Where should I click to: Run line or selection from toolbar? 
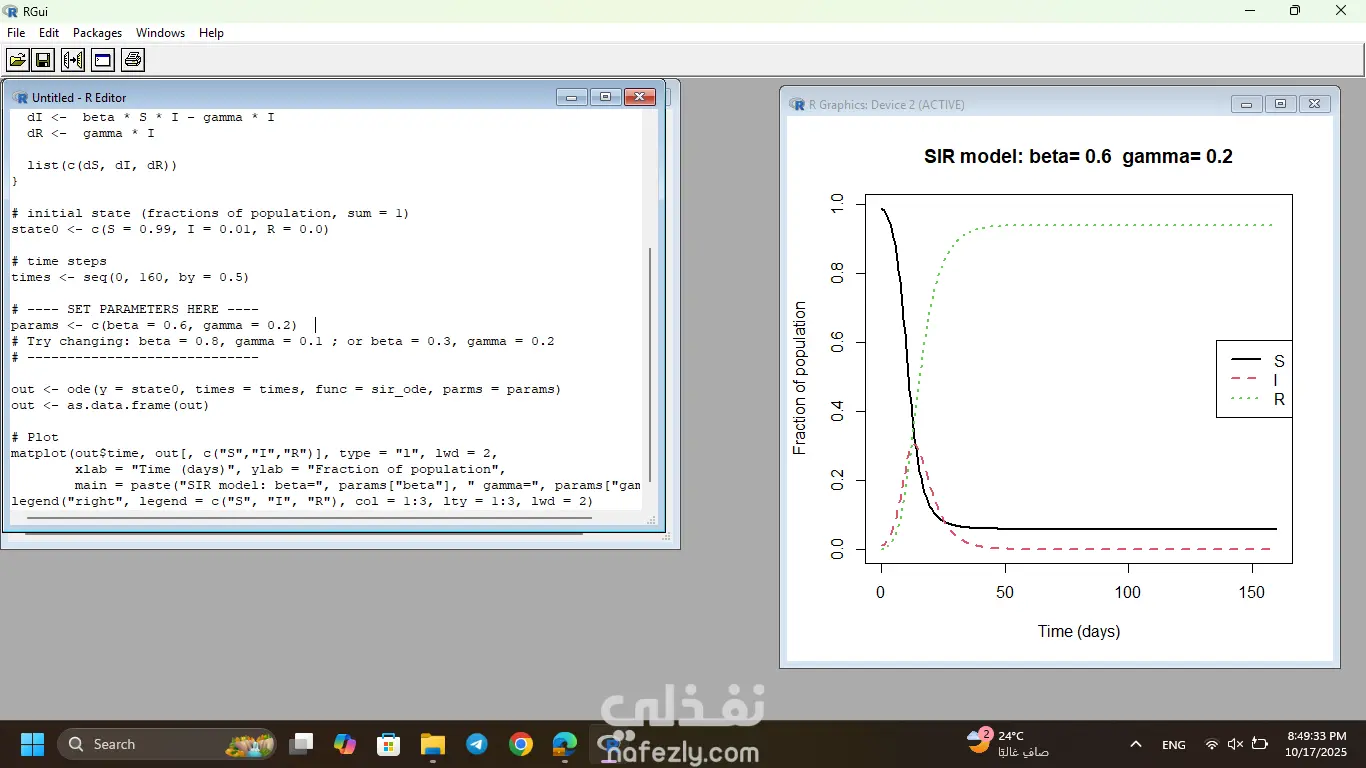click(x=73, y=60)
